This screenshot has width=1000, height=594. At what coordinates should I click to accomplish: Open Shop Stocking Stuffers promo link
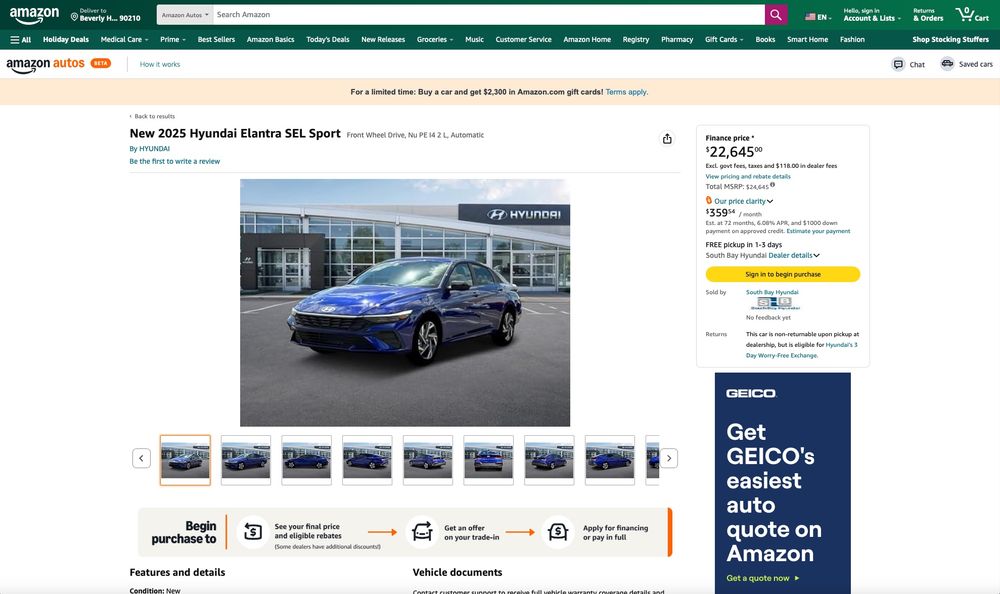point(950,40)
